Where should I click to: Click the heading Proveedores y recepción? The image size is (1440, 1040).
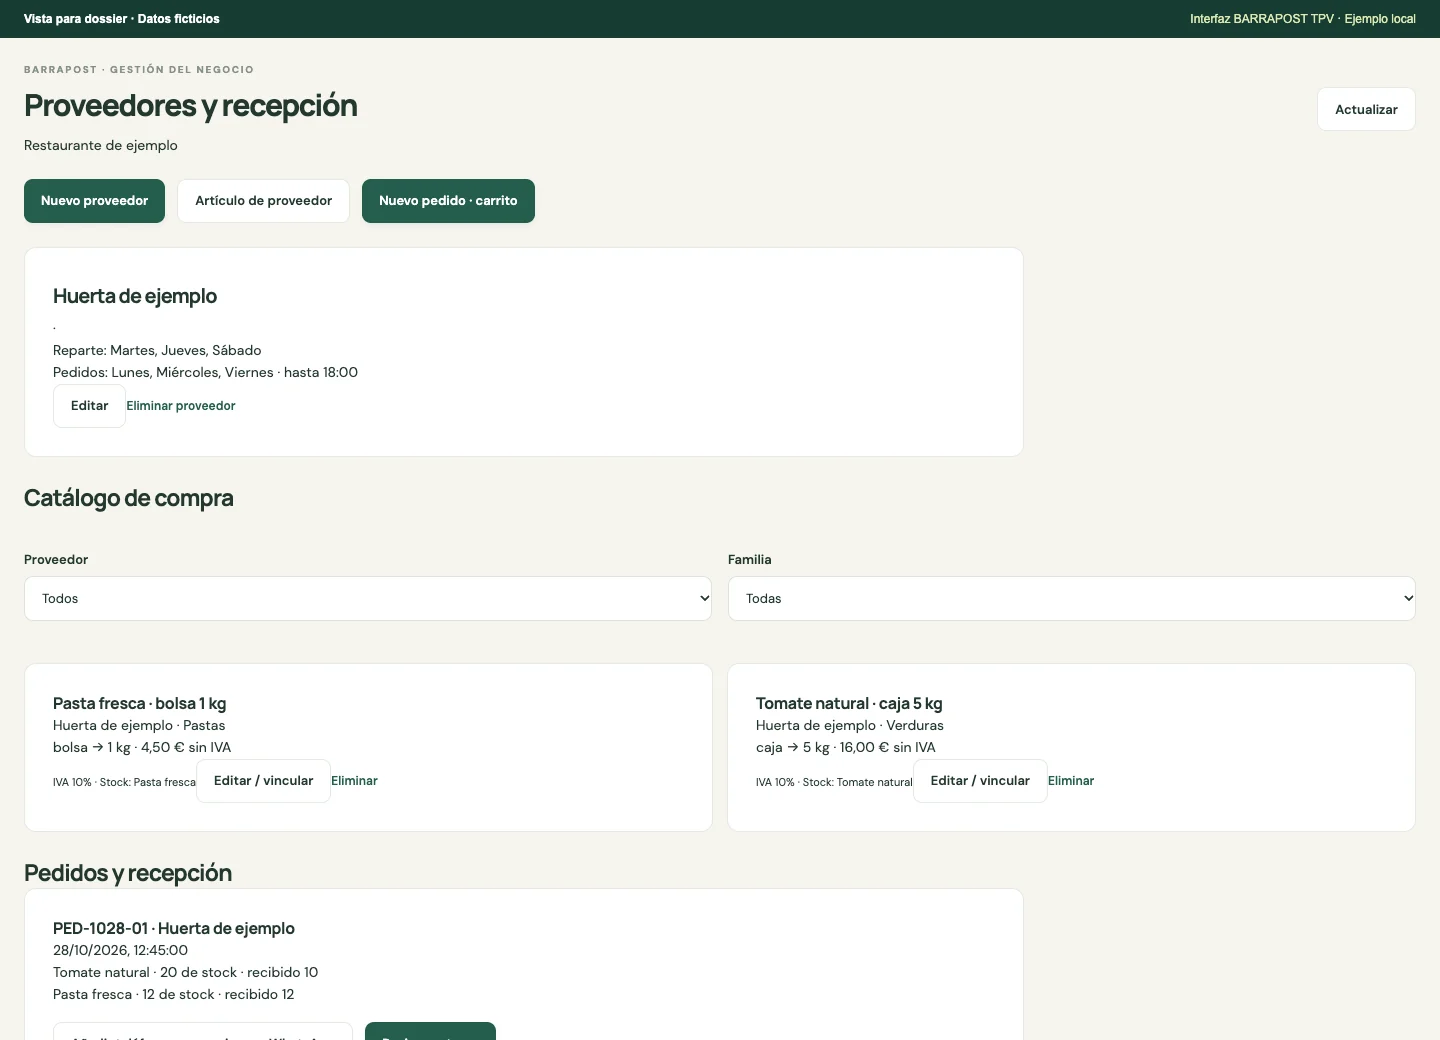pyautogui.click(x=191, y=106)
